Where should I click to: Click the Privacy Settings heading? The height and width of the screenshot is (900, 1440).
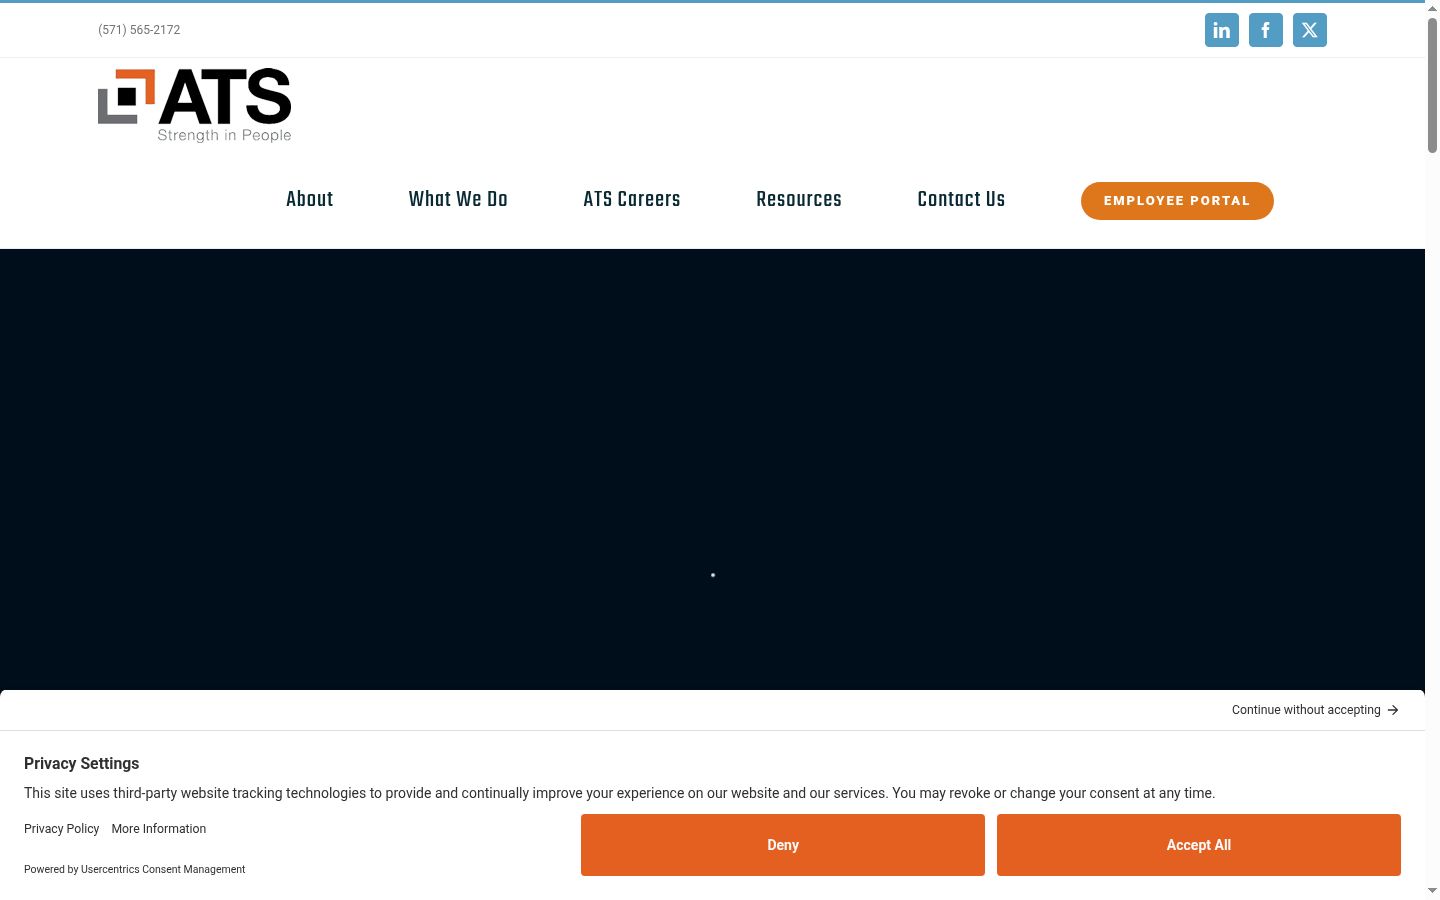pos(82,763)
